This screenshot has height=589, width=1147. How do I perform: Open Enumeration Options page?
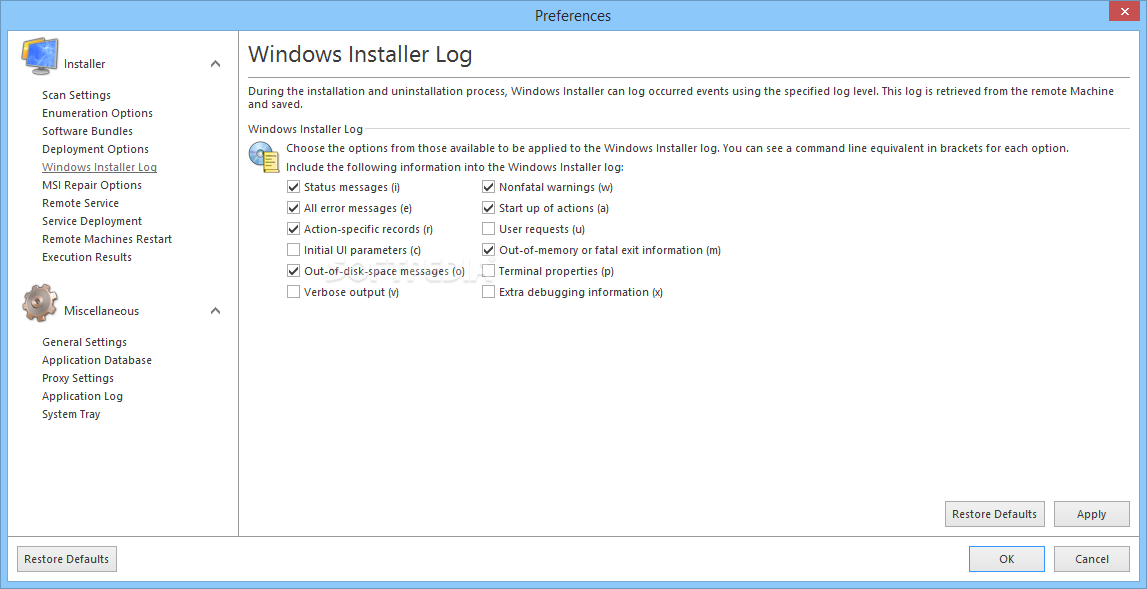point(97,113)
